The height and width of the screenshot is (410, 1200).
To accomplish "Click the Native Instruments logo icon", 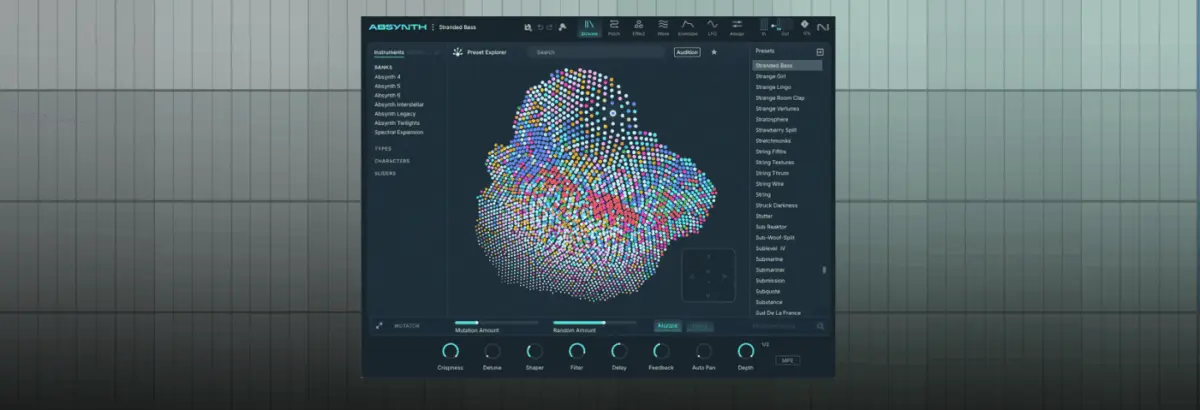I will coord(824,27).
